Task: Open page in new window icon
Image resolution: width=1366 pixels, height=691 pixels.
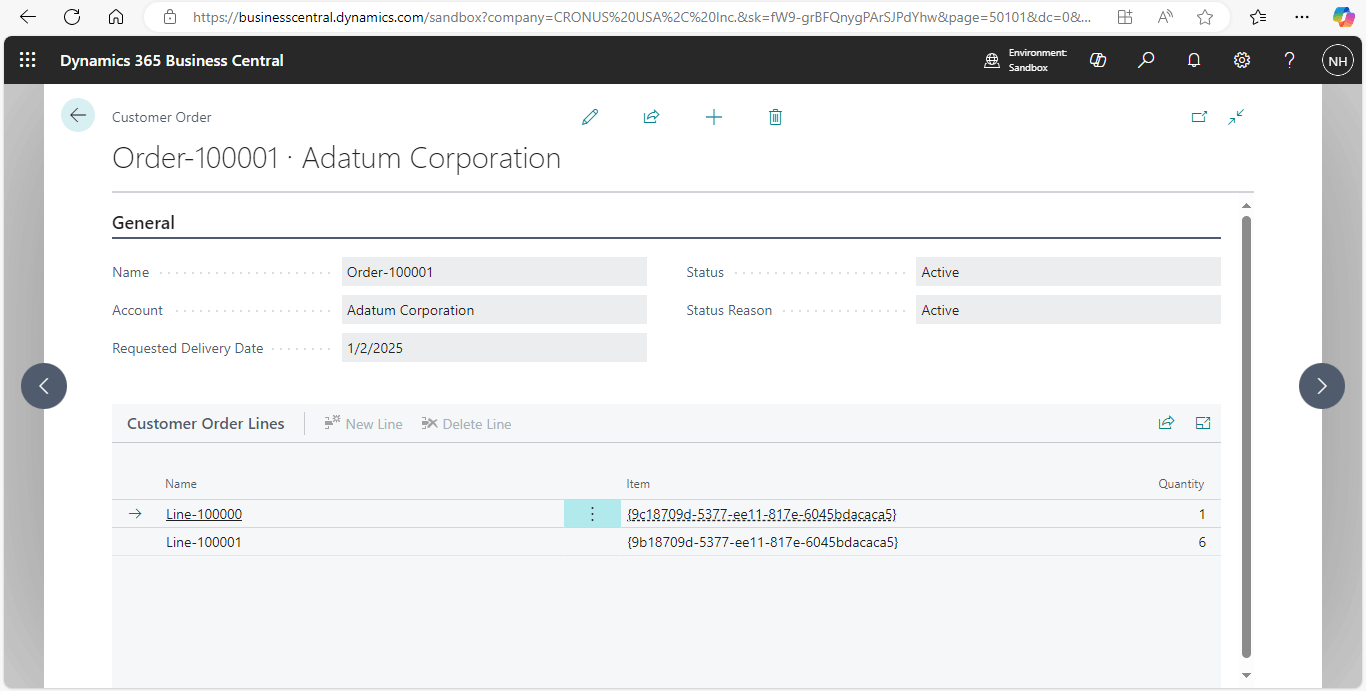Action: (1199, 117)
